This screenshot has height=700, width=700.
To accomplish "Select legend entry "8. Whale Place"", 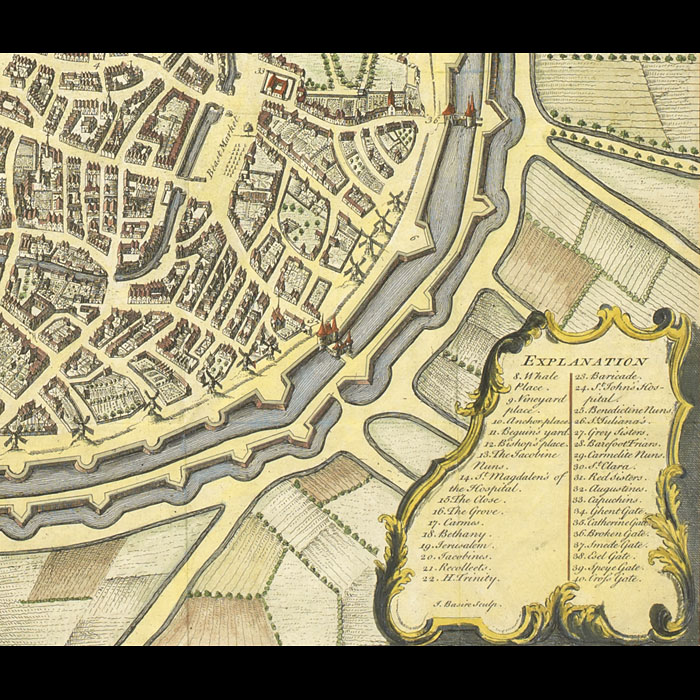I will [x=536, y=382].
